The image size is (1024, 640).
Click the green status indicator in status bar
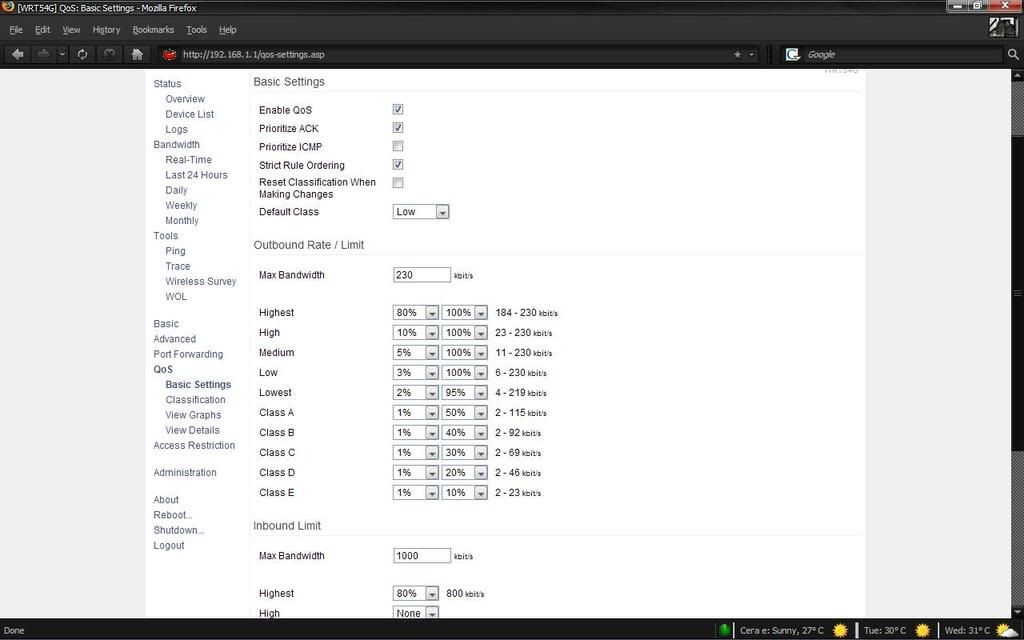724,630
